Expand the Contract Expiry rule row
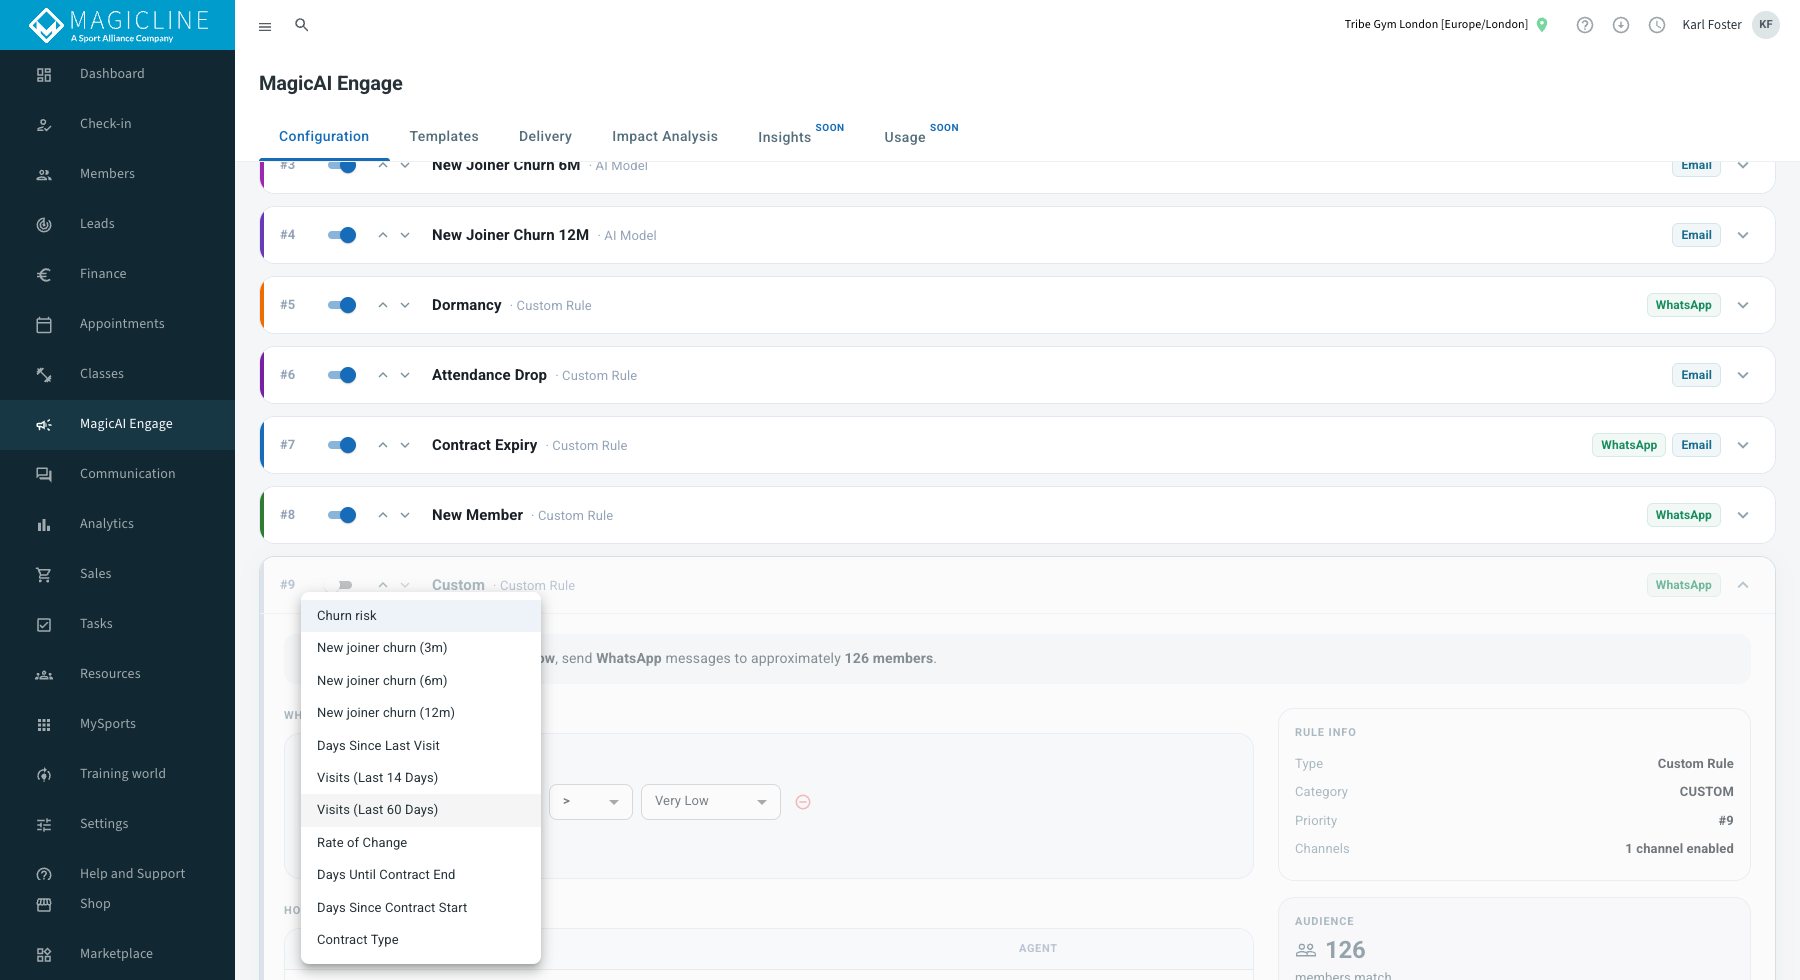 [x=1743, y=445]
